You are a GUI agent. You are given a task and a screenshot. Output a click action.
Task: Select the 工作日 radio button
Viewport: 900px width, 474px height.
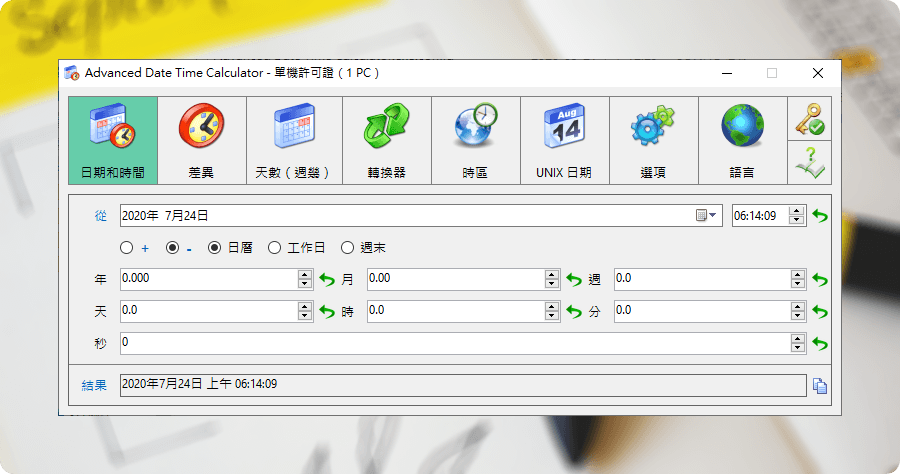pyautogui.click(x=274, y=248)
